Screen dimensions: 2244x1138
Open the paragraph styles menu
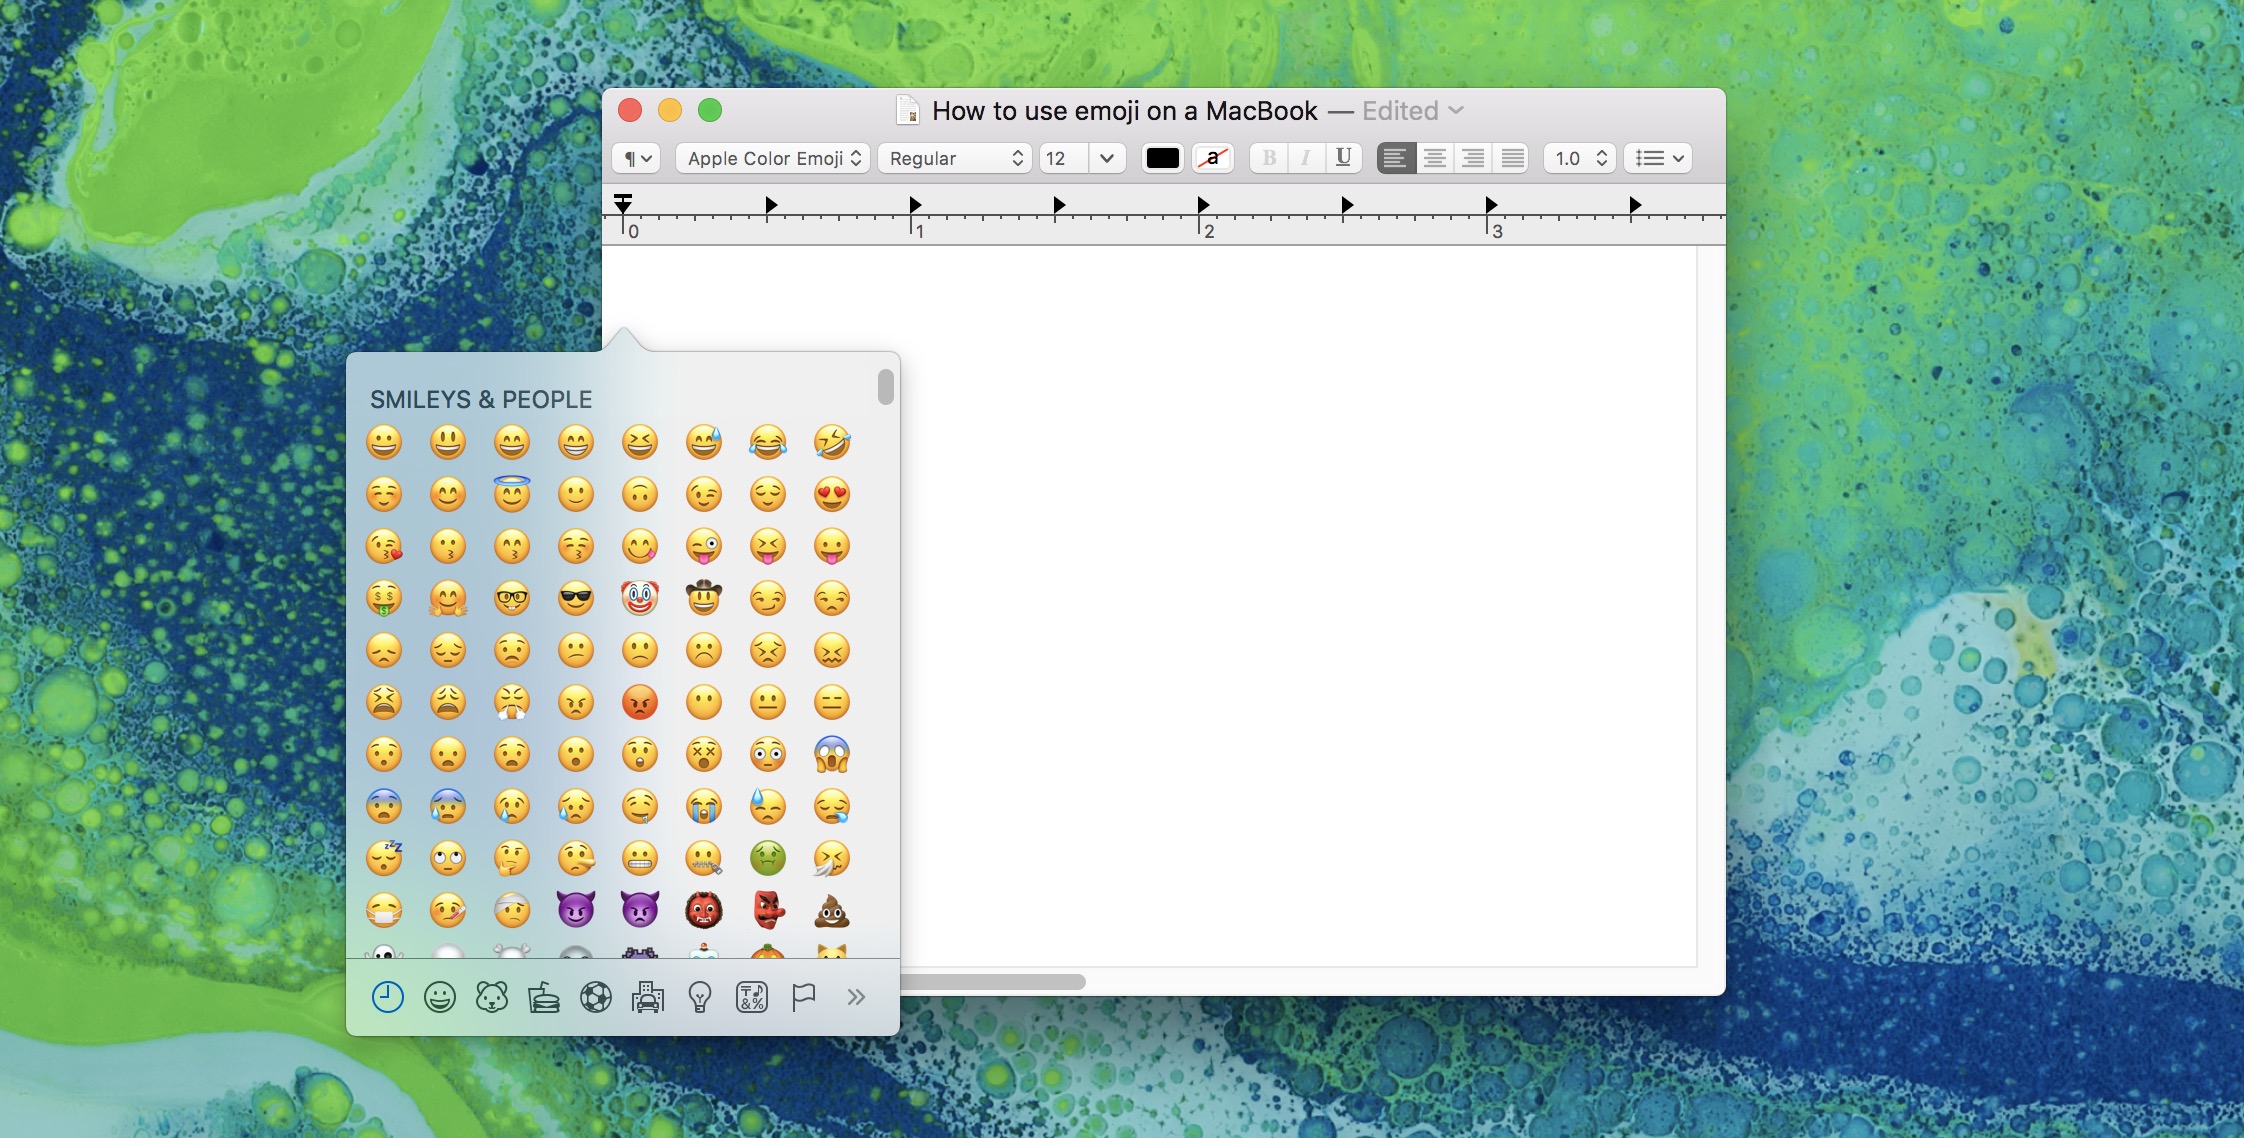(x=635, y=158)
